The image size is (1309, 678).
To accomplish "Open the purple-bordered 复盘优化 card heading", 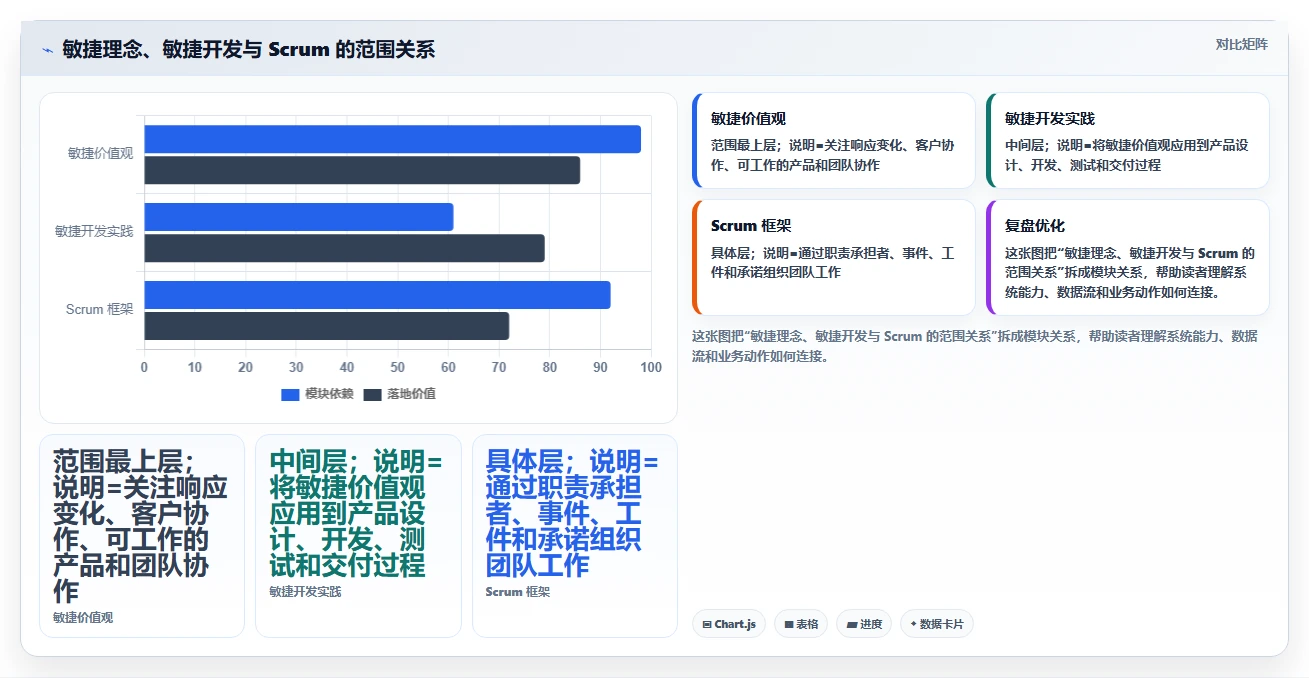I will pos(1035,226).
